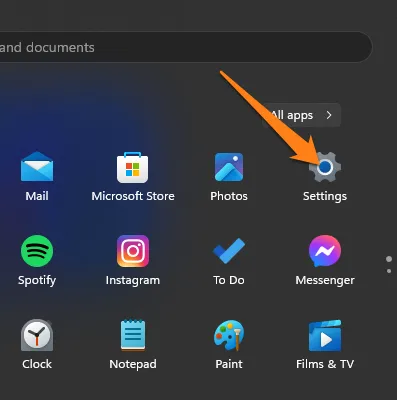Open the Paint app icon
The width and height of the screenshot is (397, 400).
pyautogui.click(x=229, y=335)
